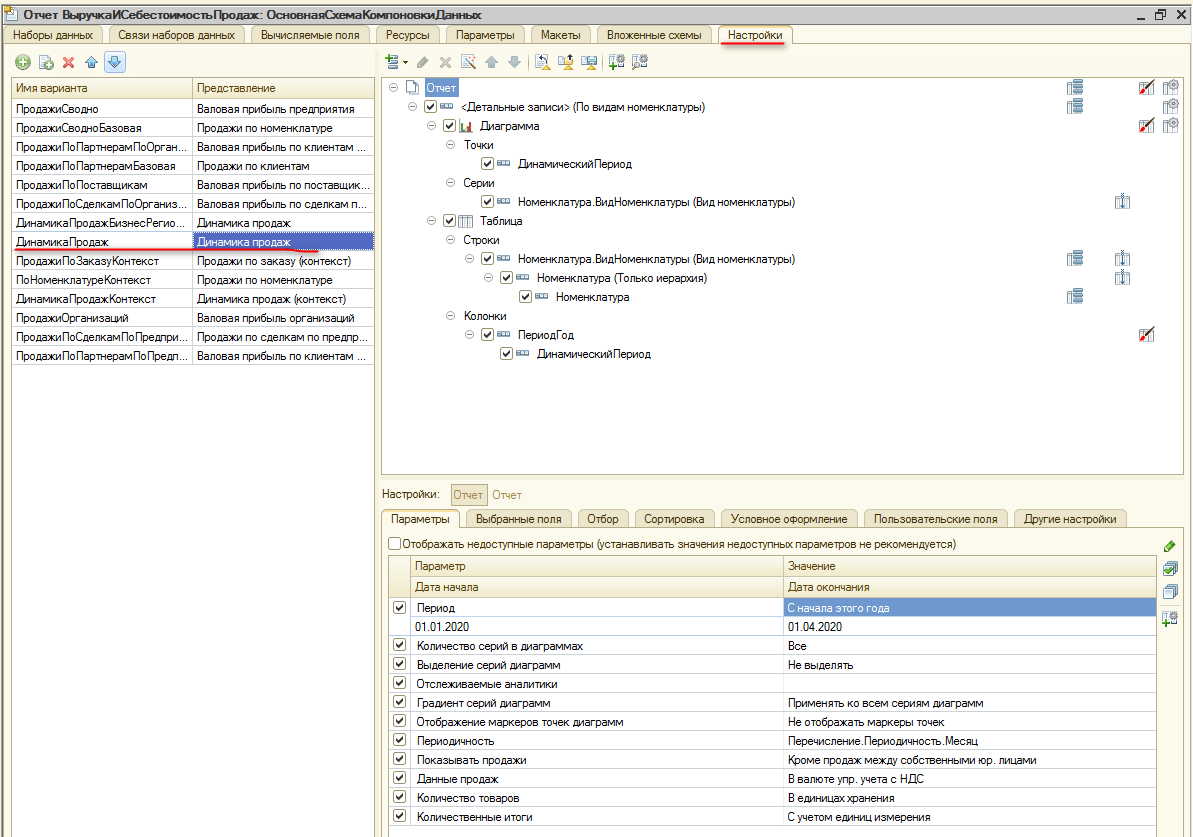
Task: Toggle the Таблица checkbox in structure tree
Action: (x=449, y=221)
